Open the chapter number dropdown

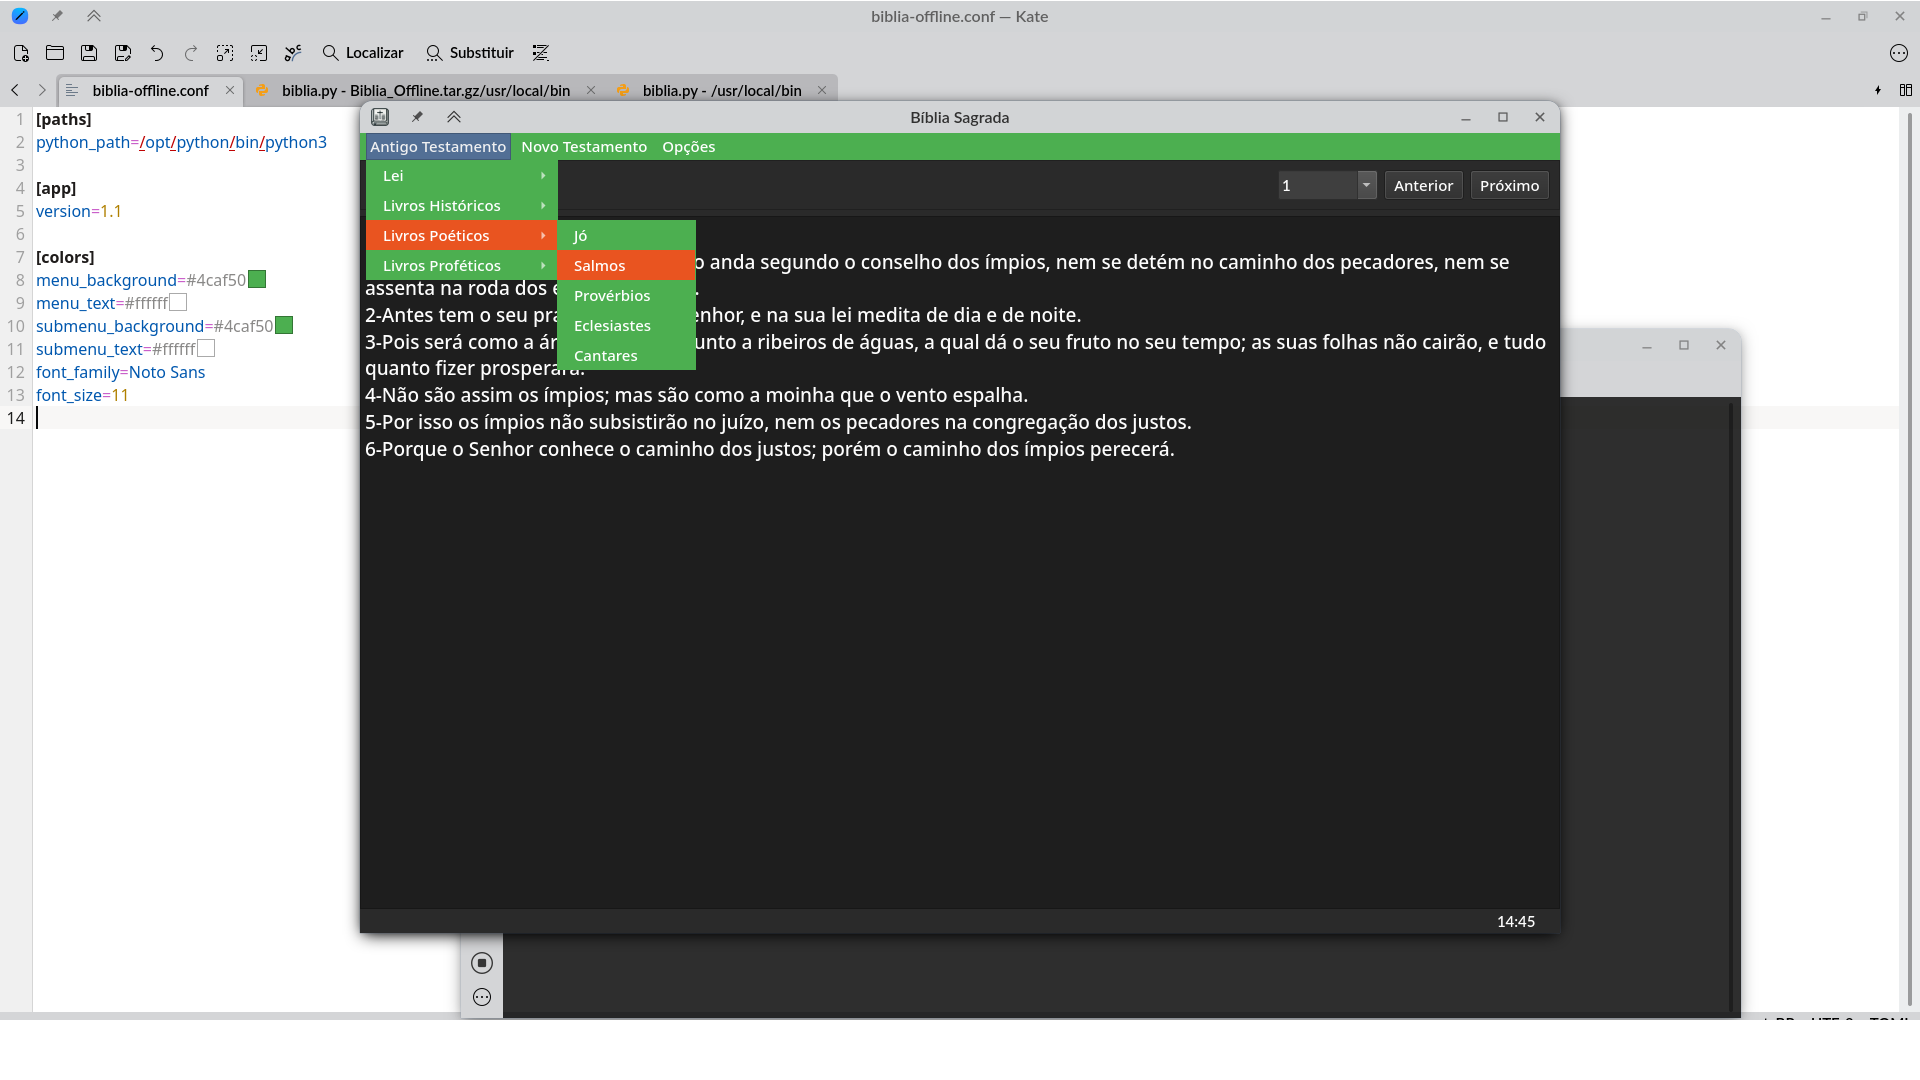click(x=1366, y=185)
